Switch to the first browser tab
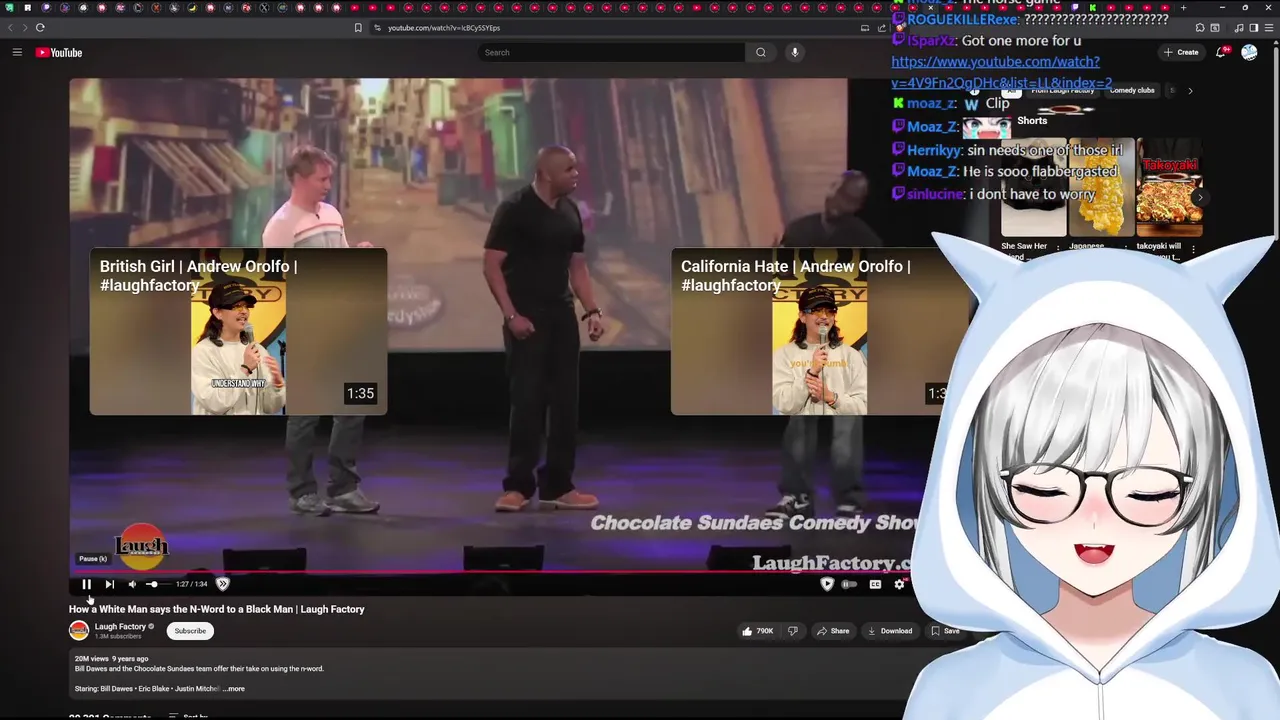Image resolution: width=1280 pixels, height=720 pixels. click(x=9, y=8)
